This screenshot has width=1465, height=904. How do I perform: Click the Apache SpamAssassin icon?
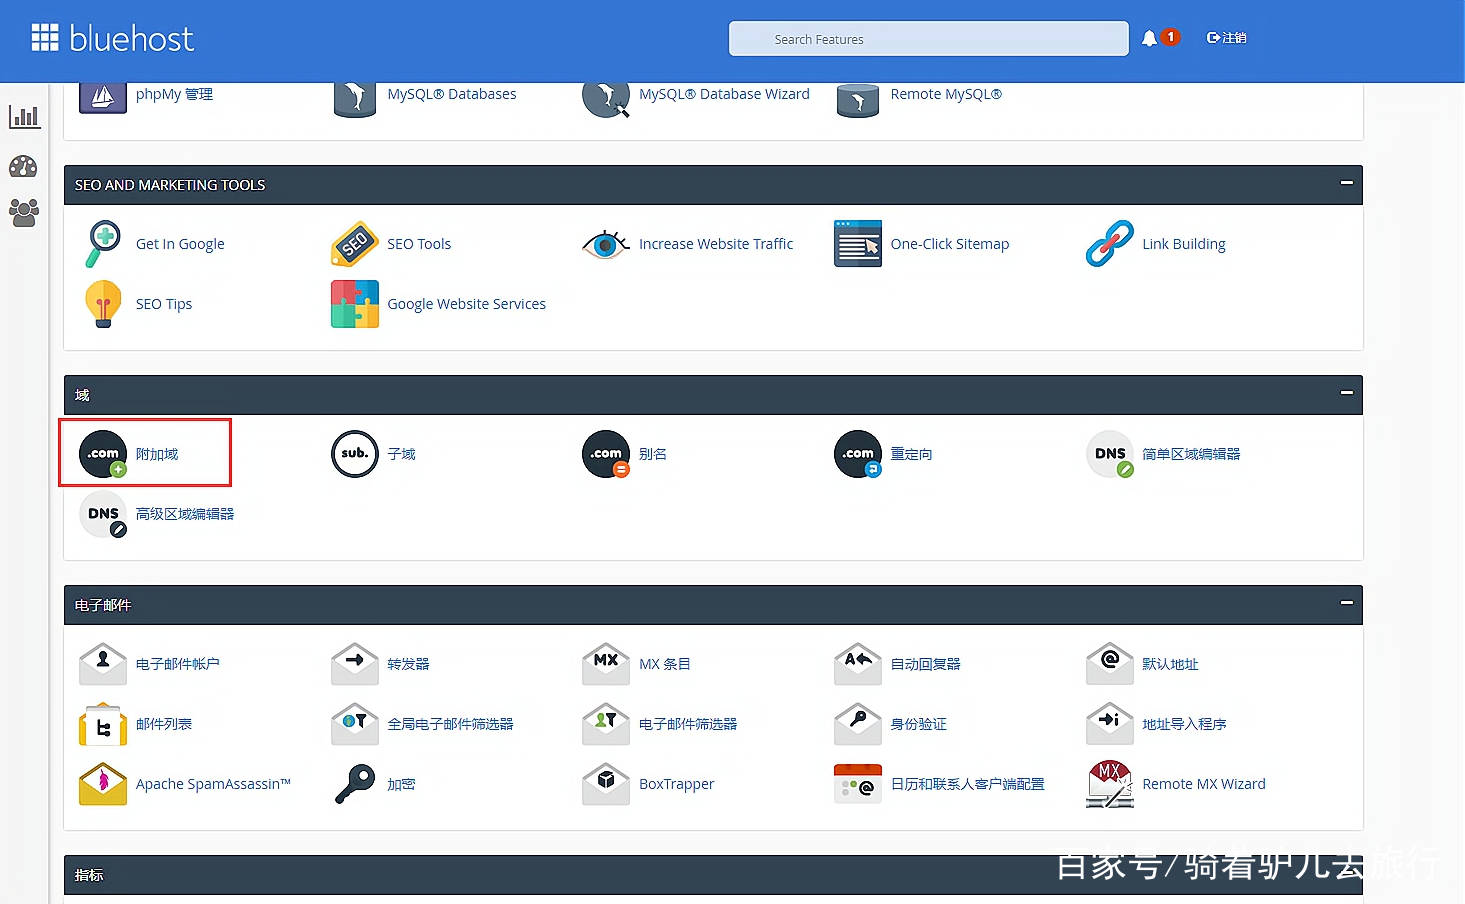pyautogui.click(x=103, y=784)
